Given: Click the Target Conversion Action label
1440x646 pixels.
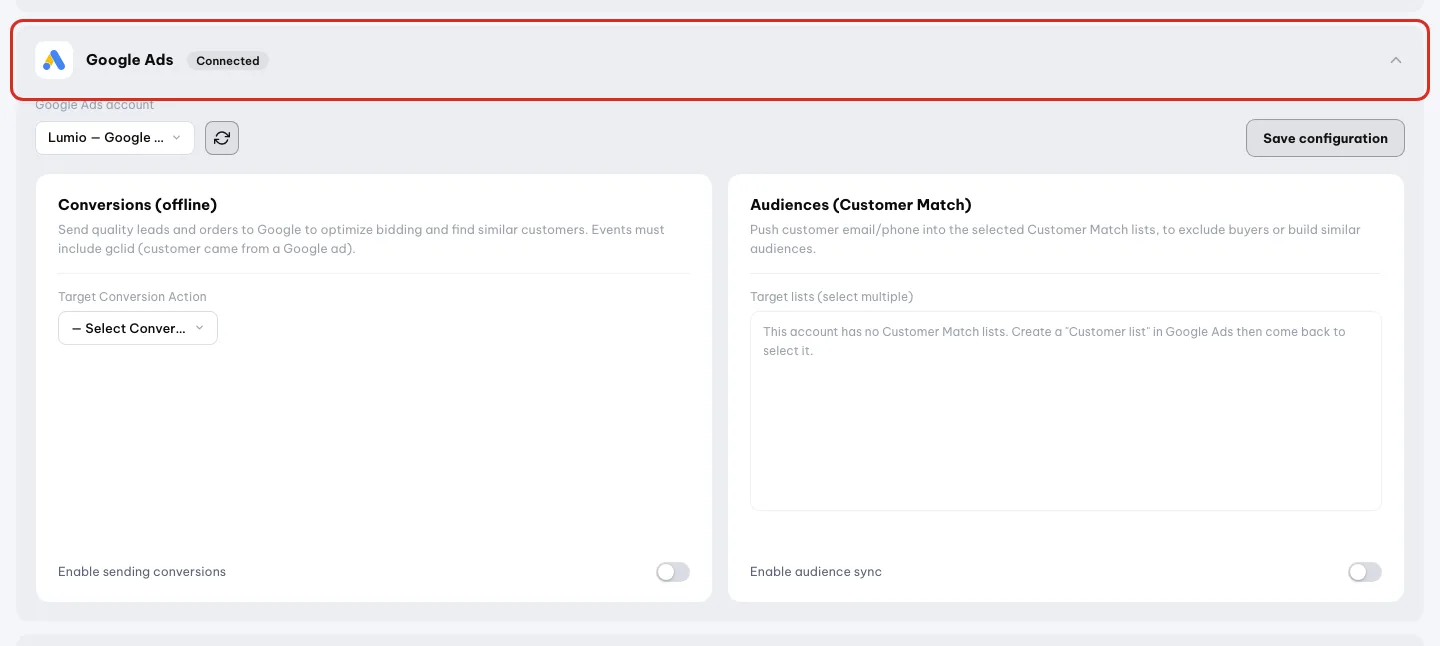Looking at the screenshot, I should [x=133, y=297].
